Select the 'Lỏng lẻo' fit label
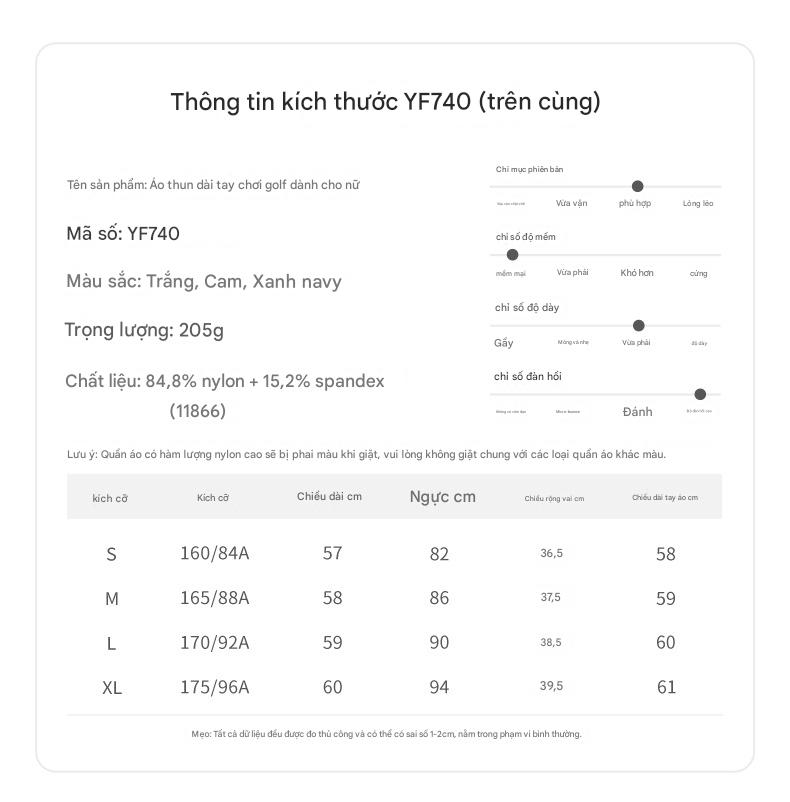Viewport: 790px width, 802px height. tap(698, 204)
